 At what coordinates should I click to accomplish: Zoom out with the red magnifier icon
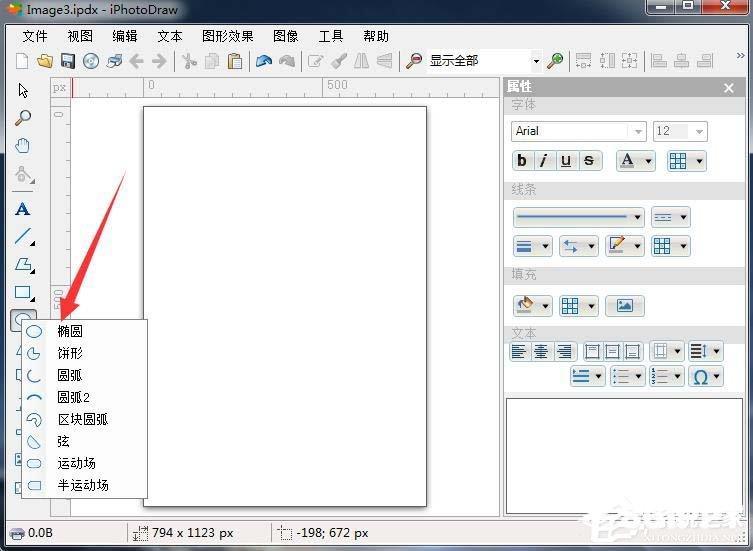point(413,61)
